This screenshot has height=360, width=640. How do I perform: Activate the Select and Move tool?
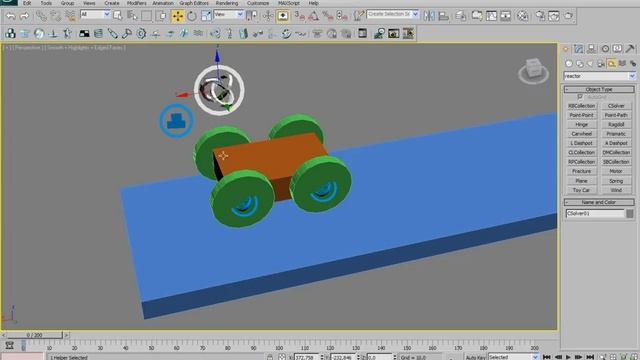click(x=178, y=16)
